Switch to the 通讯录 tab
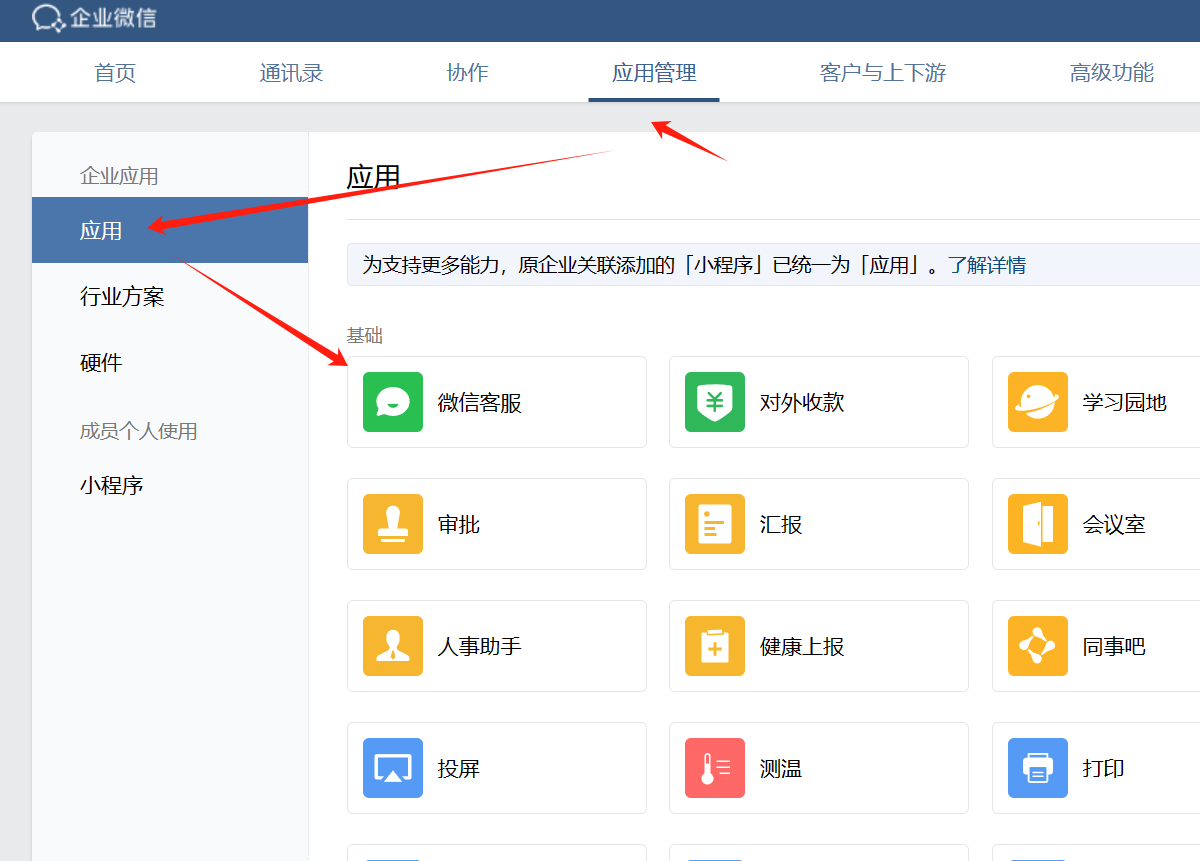 tap(291, 73)
